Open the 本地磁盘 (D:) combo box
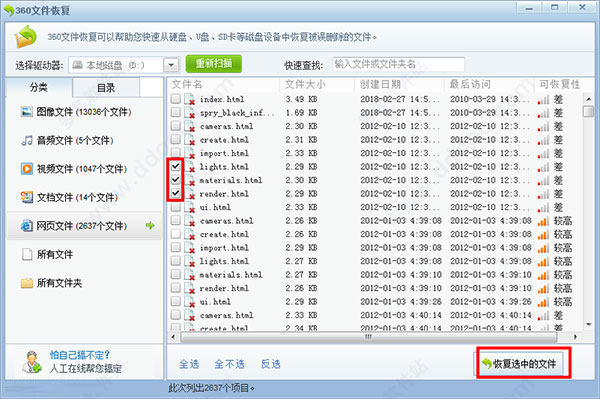Image resolution: width=600 pixels, height=399 pixels. point(124,65)
